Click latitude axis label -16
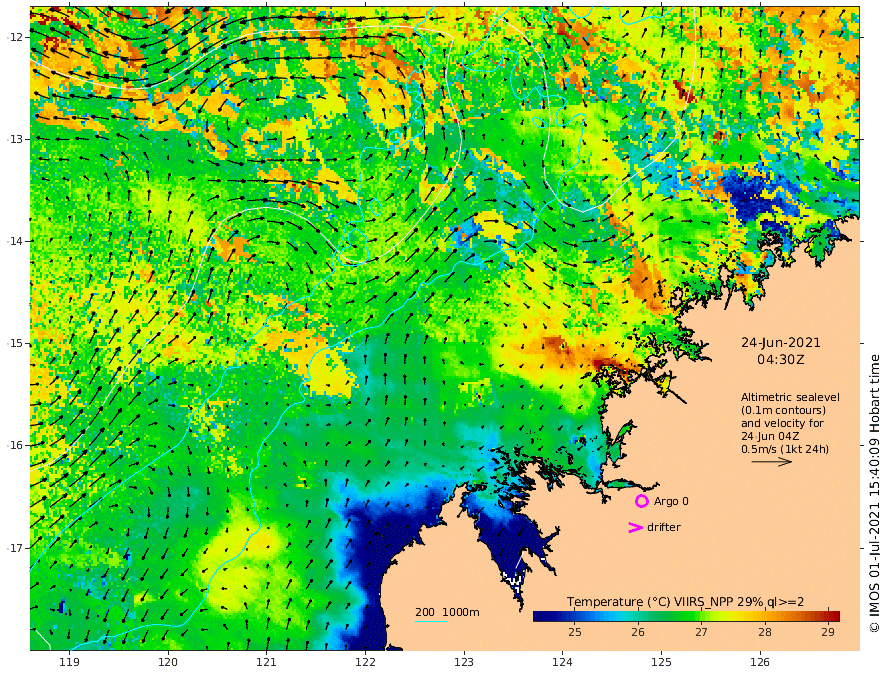Viewport: 880px width, 680px height. 15,445
